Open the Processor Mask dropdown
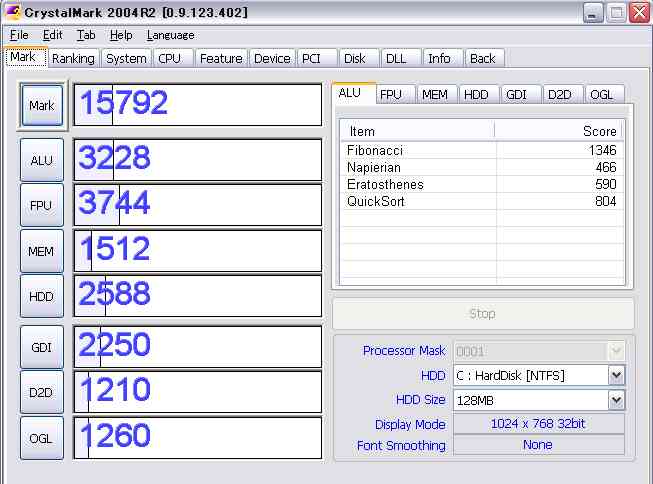The height and width of the screenshot is (484, 653). (616, 351)
